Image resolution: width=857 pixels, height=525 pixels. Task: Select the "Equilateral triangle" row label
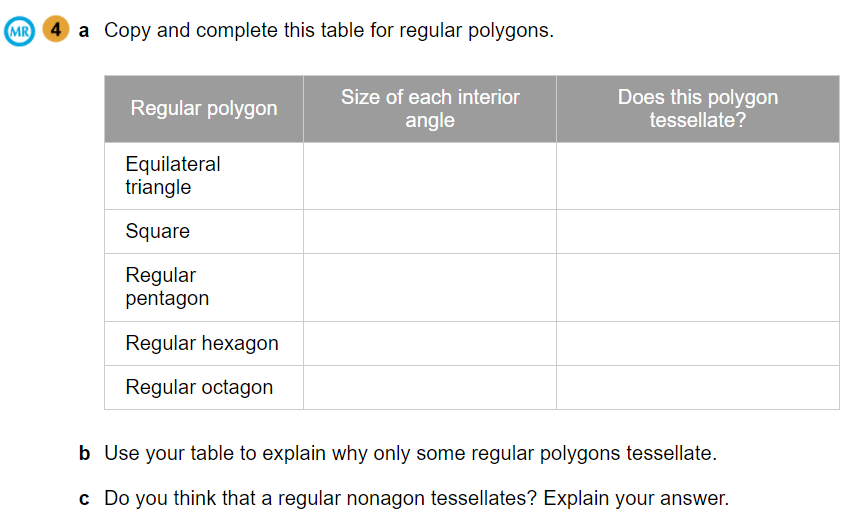pyautogui.click(x=173, y=176)
